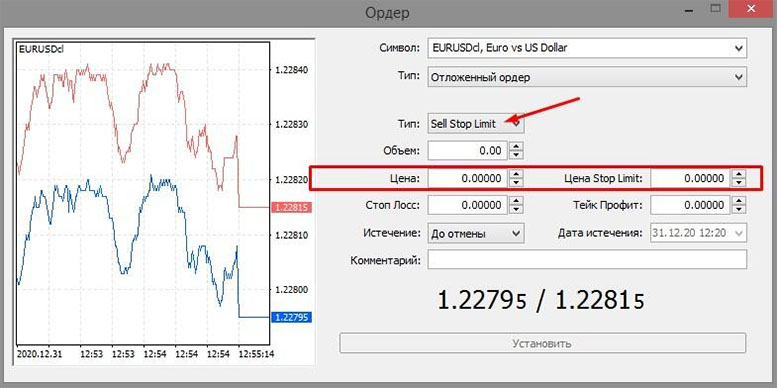The height and width of the screenshot is (388, 777).
Task: Click the 1.22810 price axis label
Action: pos(291,235)
